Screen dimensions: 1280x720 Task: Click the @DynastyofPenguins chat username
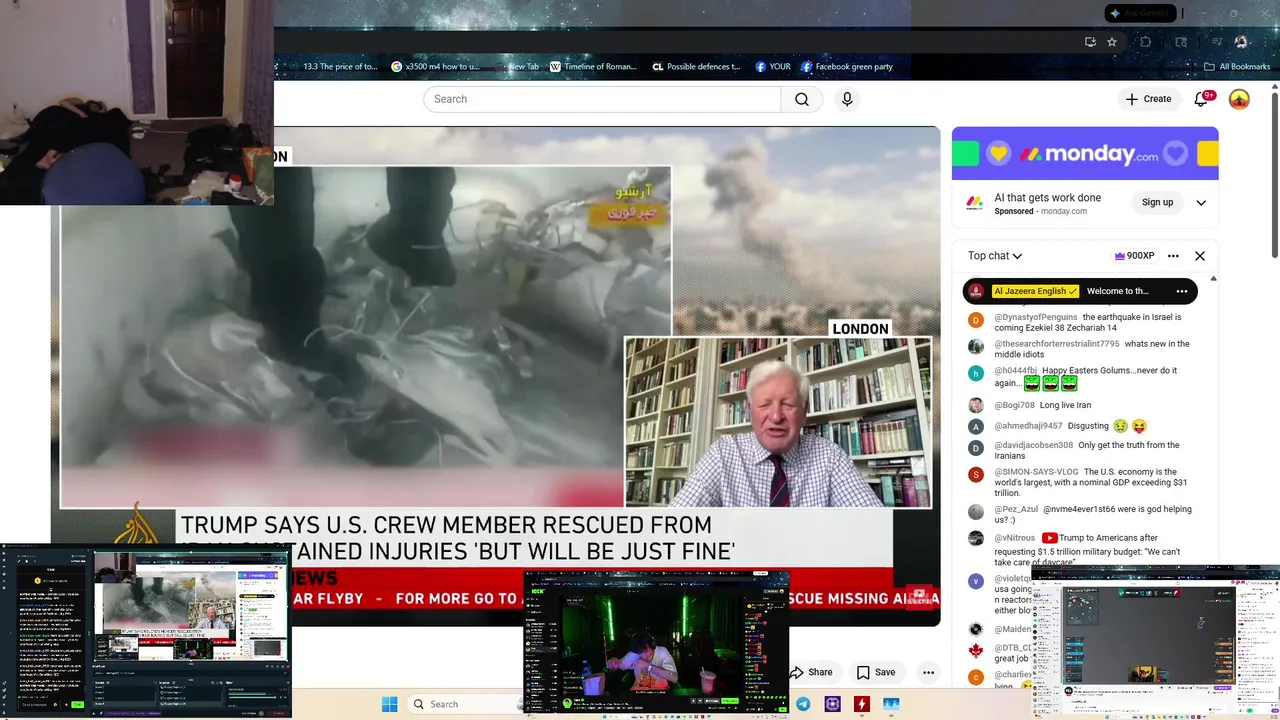pos(1036,317)
